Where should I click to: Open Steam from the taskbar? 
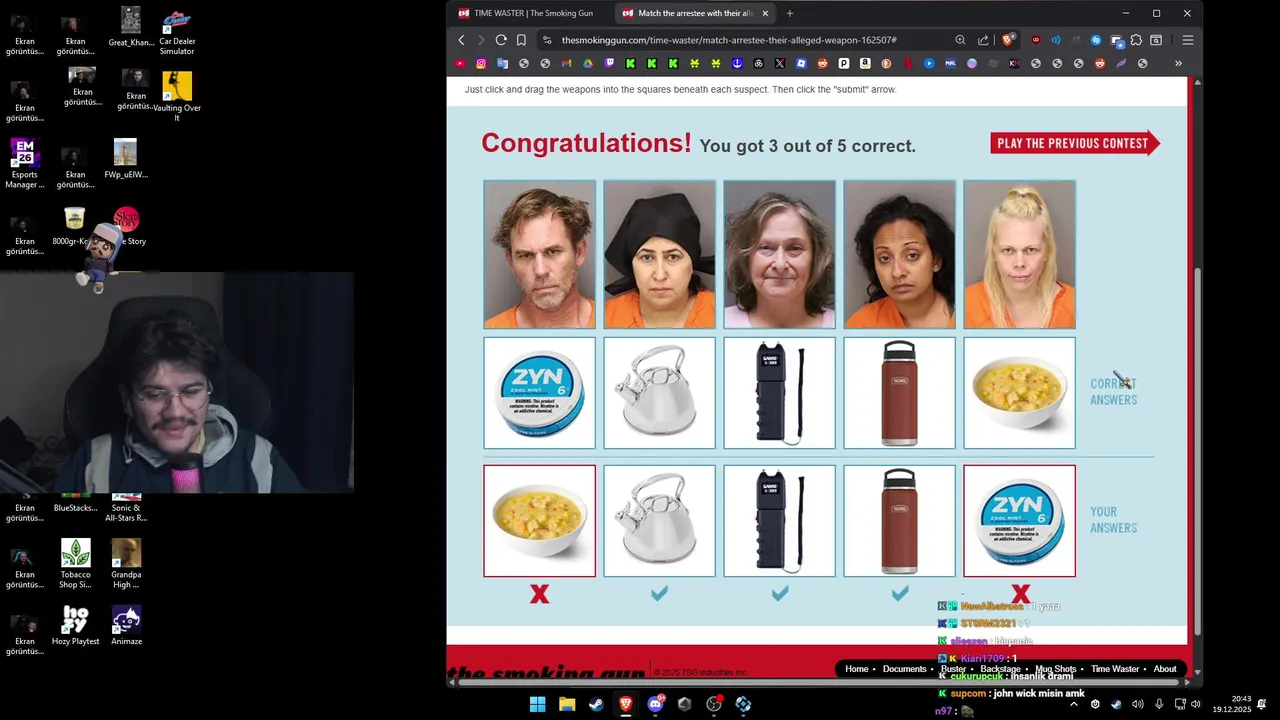tap(596, 704)
